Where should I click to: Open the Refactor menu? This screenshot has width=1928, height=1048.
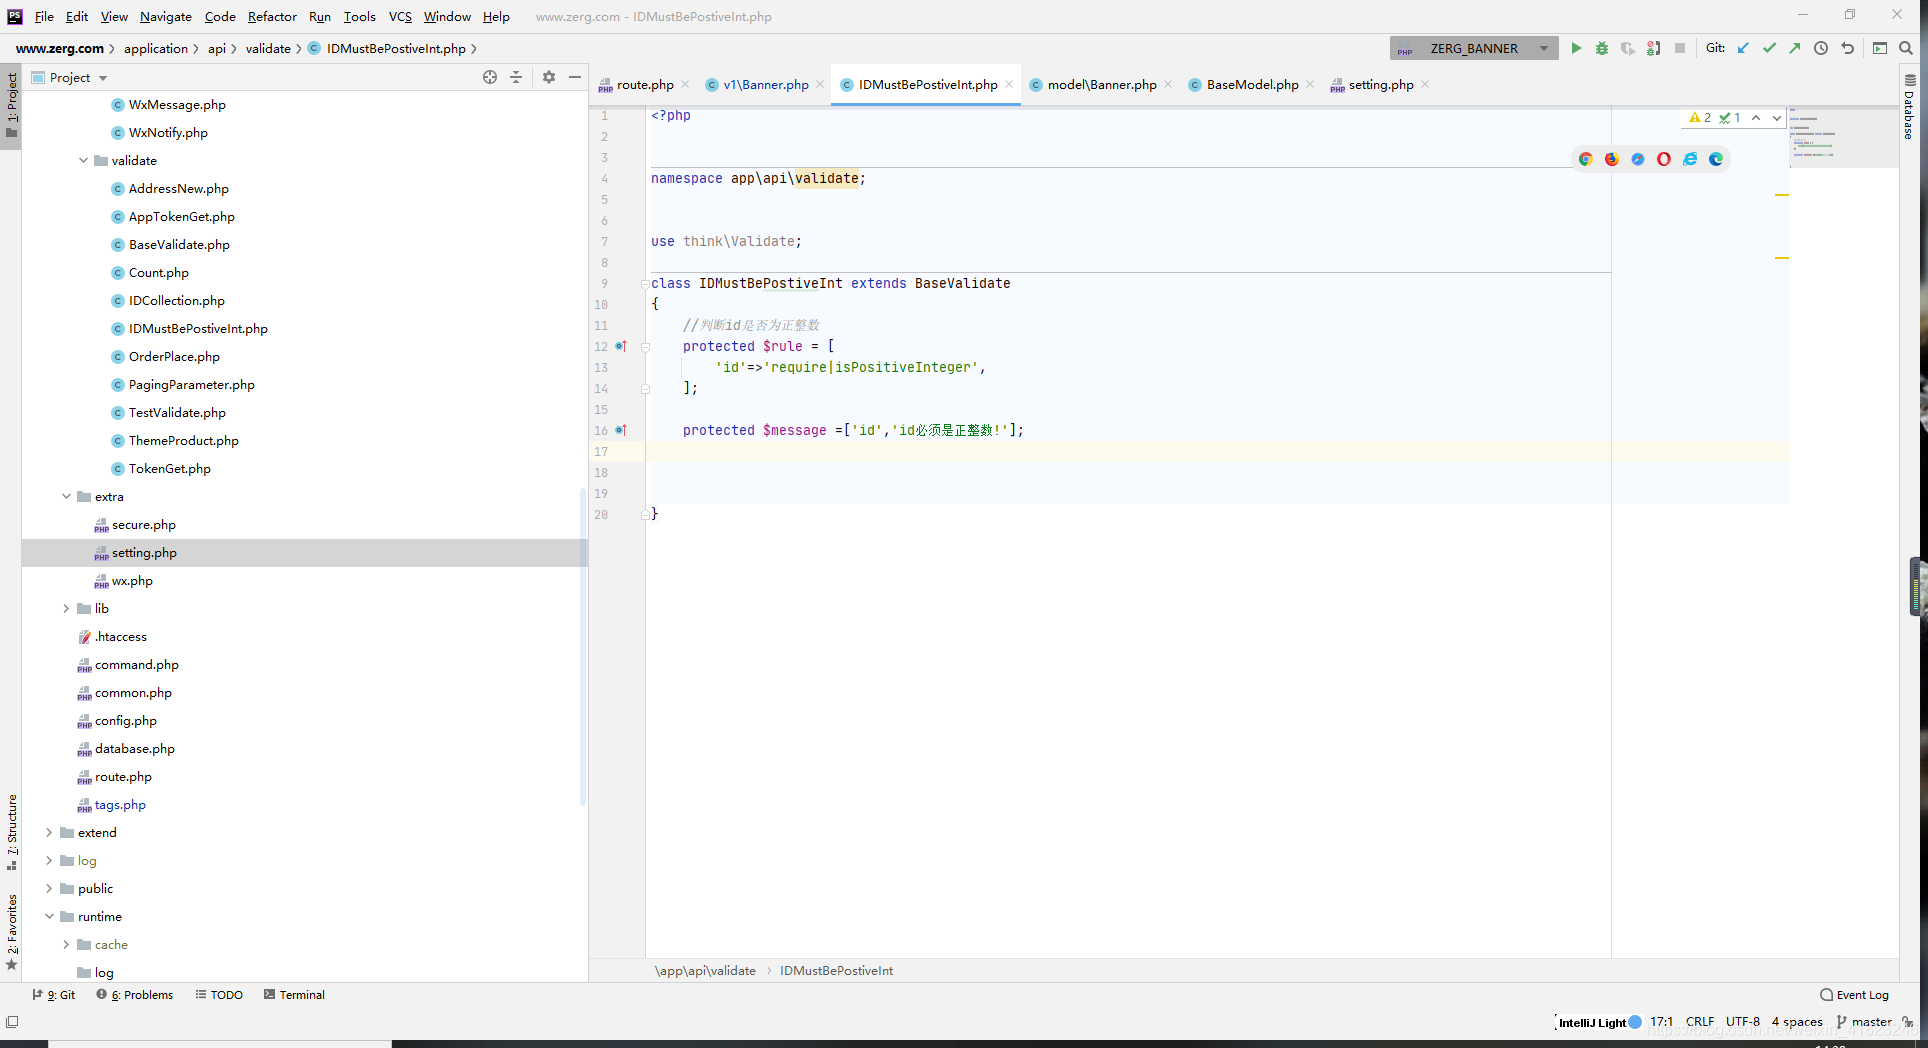[x=272, y=16]
